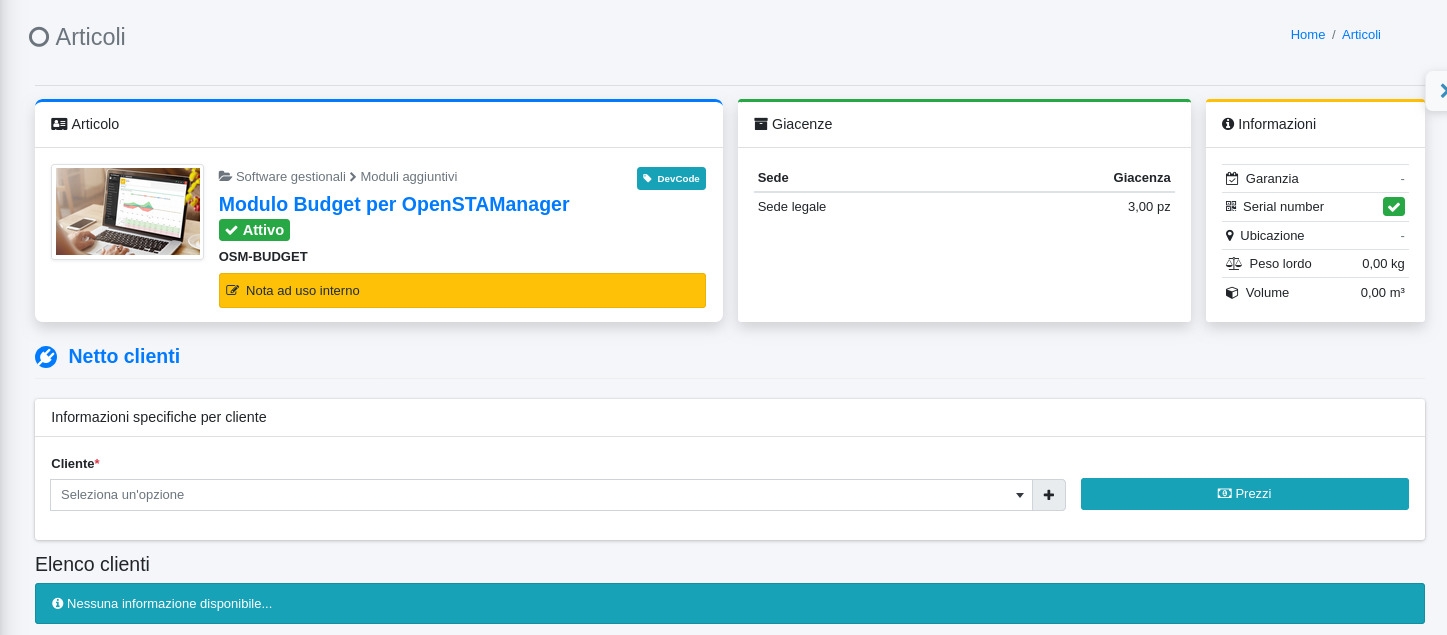Open Articoli breadcrumb link
Image resolution: width=1447 pixels, height=635 pixels.
1361,35
